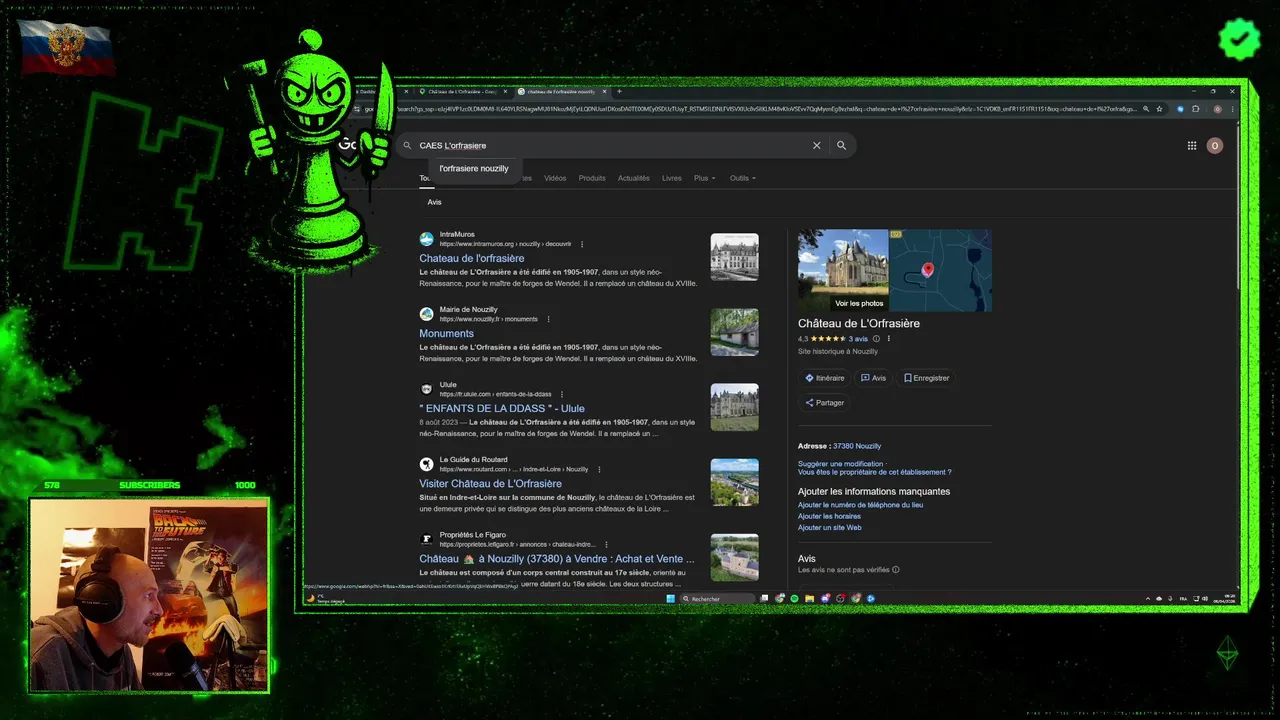Open more options for Le Guide du Routard result
Viewport: 1280px width, 720px height.
coord(599,469)
